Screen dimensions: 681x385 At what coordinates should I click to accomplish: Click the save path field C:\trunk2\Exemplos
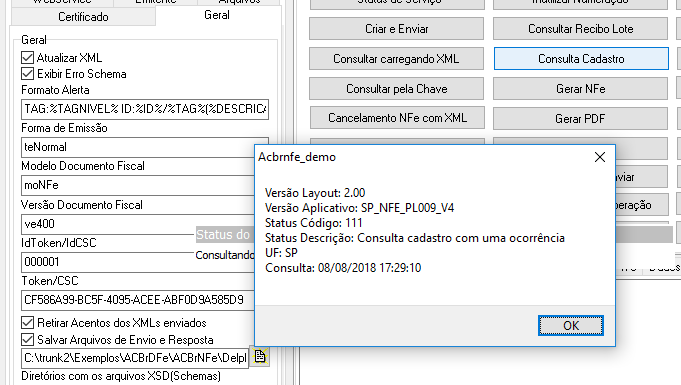[x=135, y=358]
